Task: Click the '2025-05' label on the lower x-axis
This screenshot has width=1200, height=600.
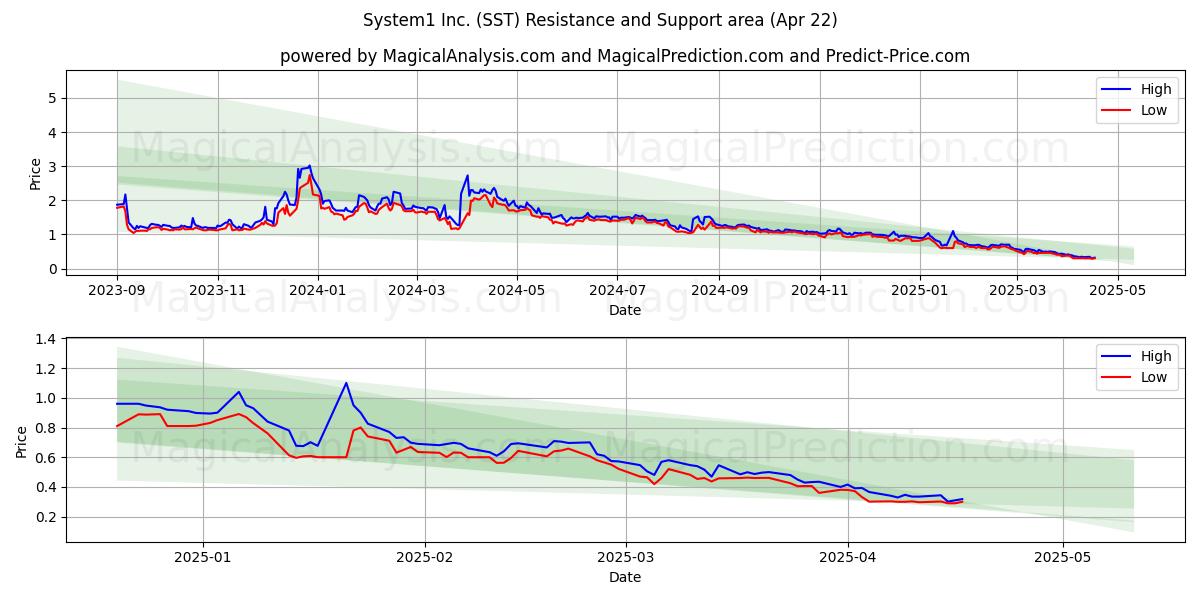Action: click(1063, 557)
